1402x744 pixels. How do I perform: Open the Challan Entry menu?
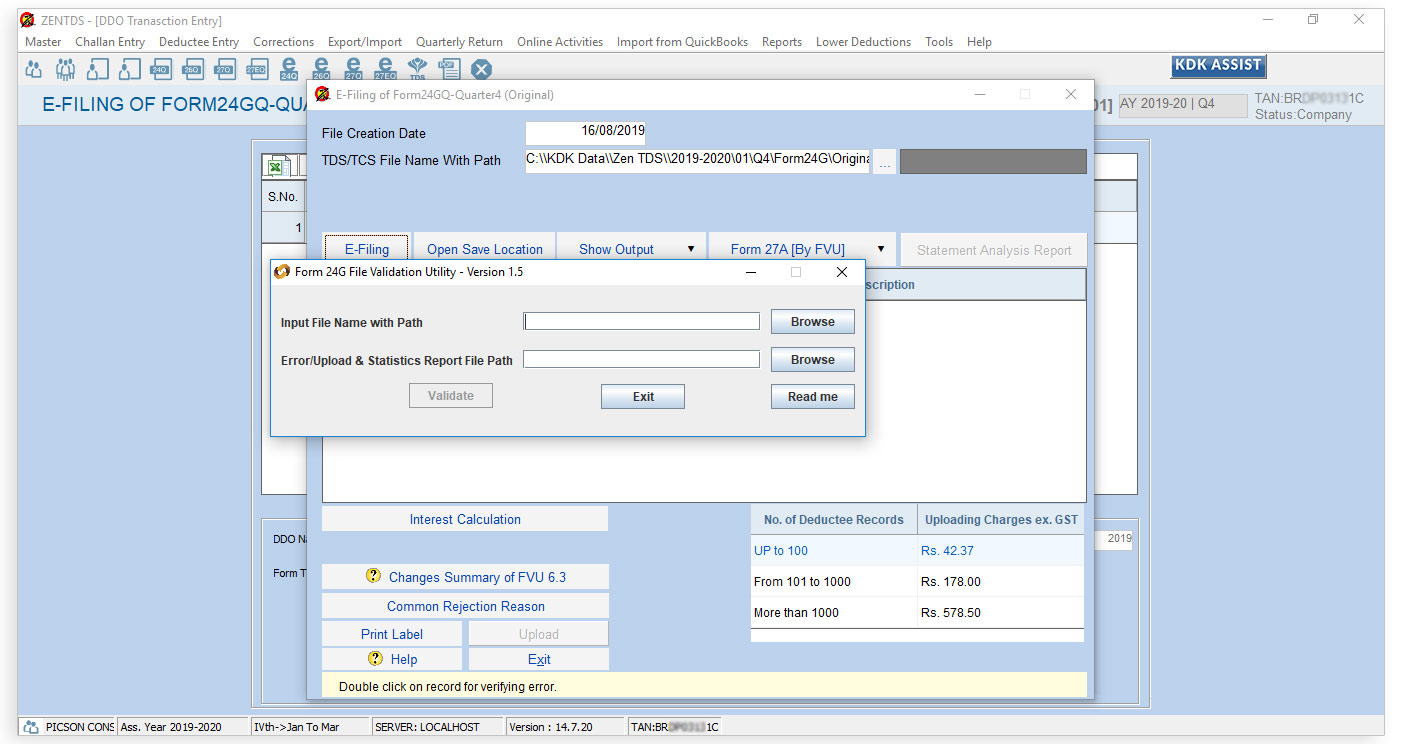click(110, 42)
